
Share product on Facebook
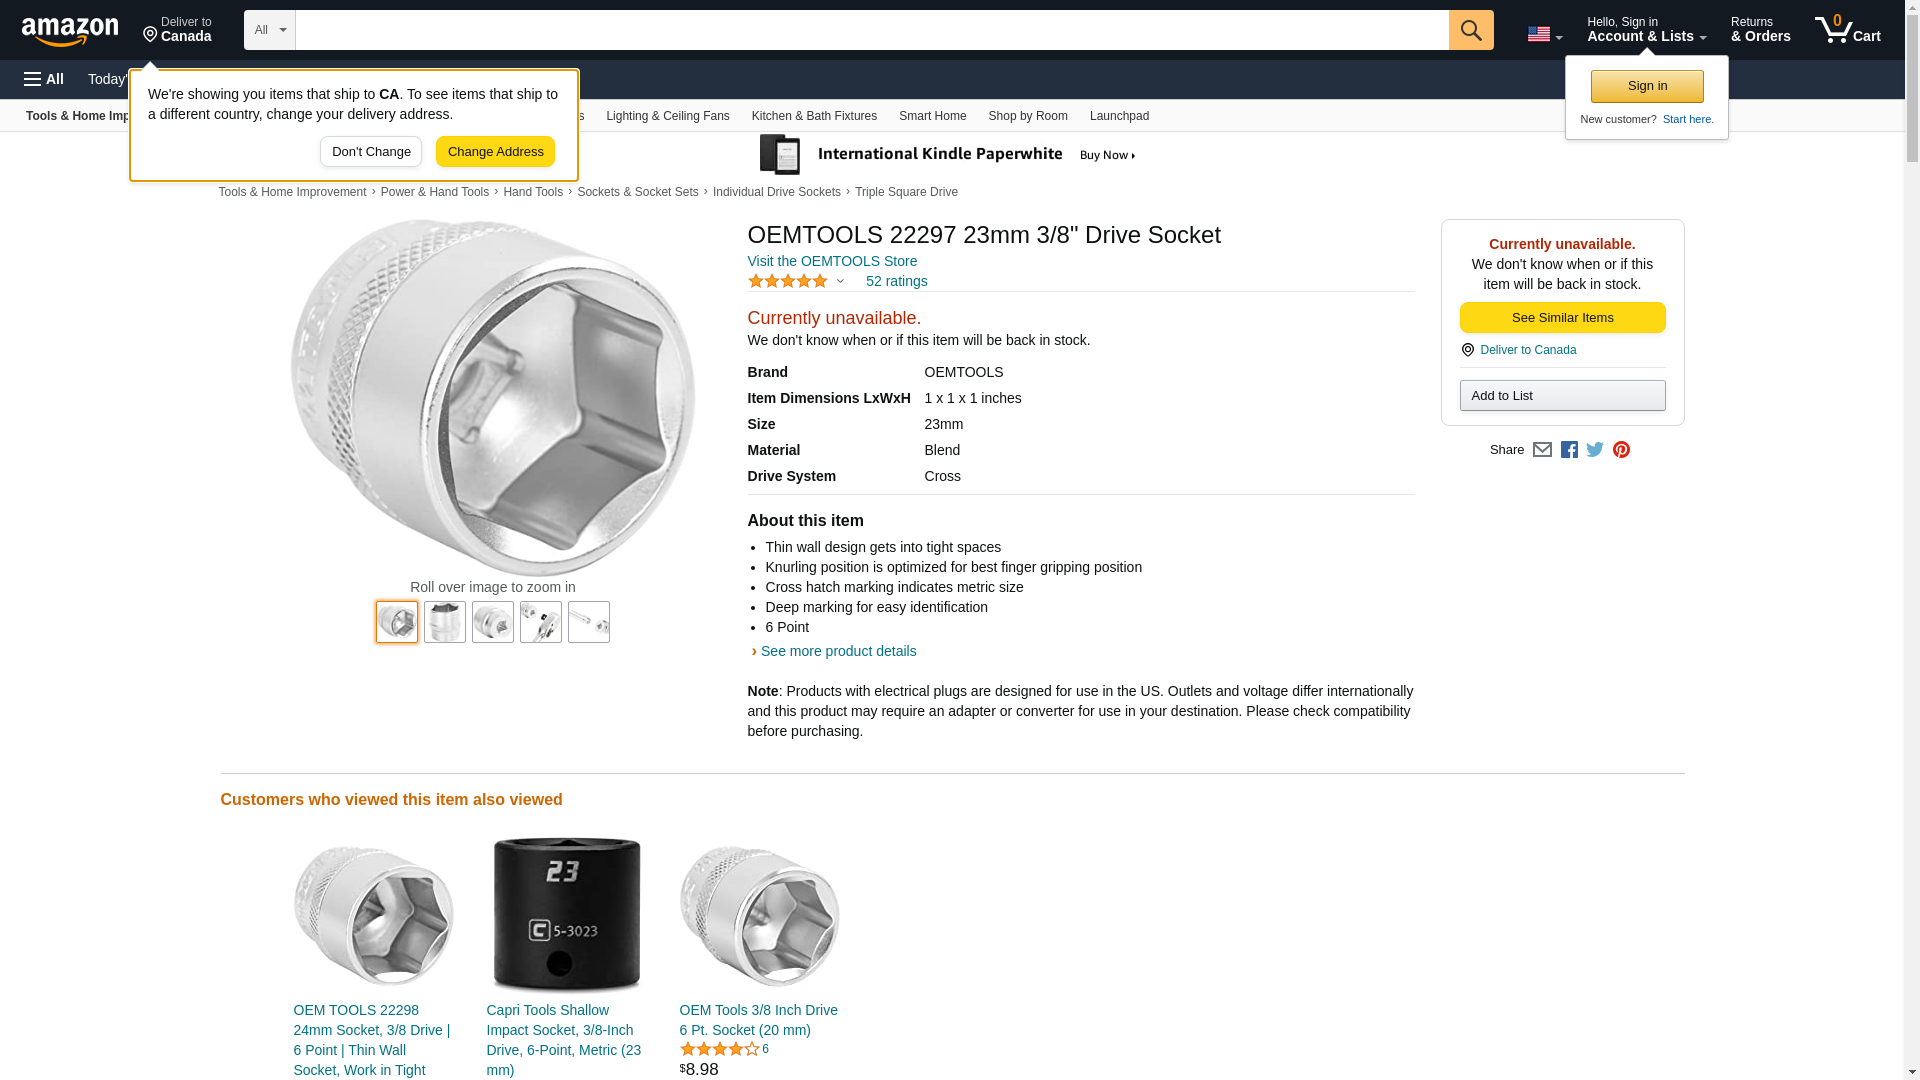point(1569,450)
